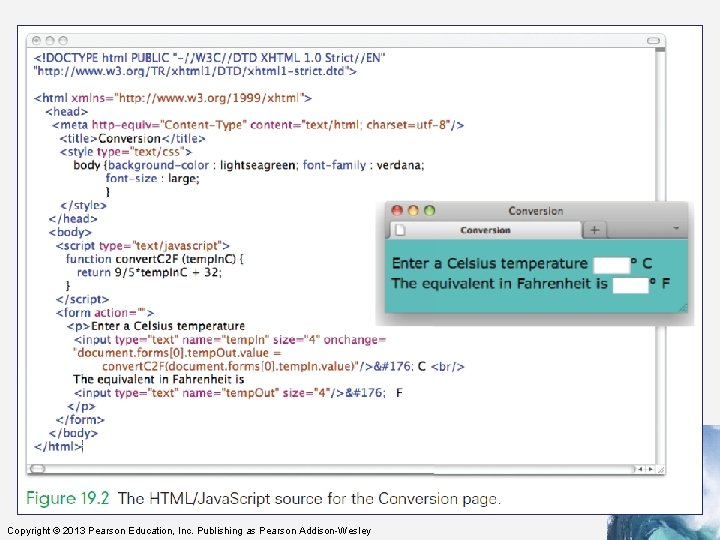The width and height of the screenshot is (720, 540).
Task: Open the tab list dropdown arrow in browser
Action: point(675,228)
